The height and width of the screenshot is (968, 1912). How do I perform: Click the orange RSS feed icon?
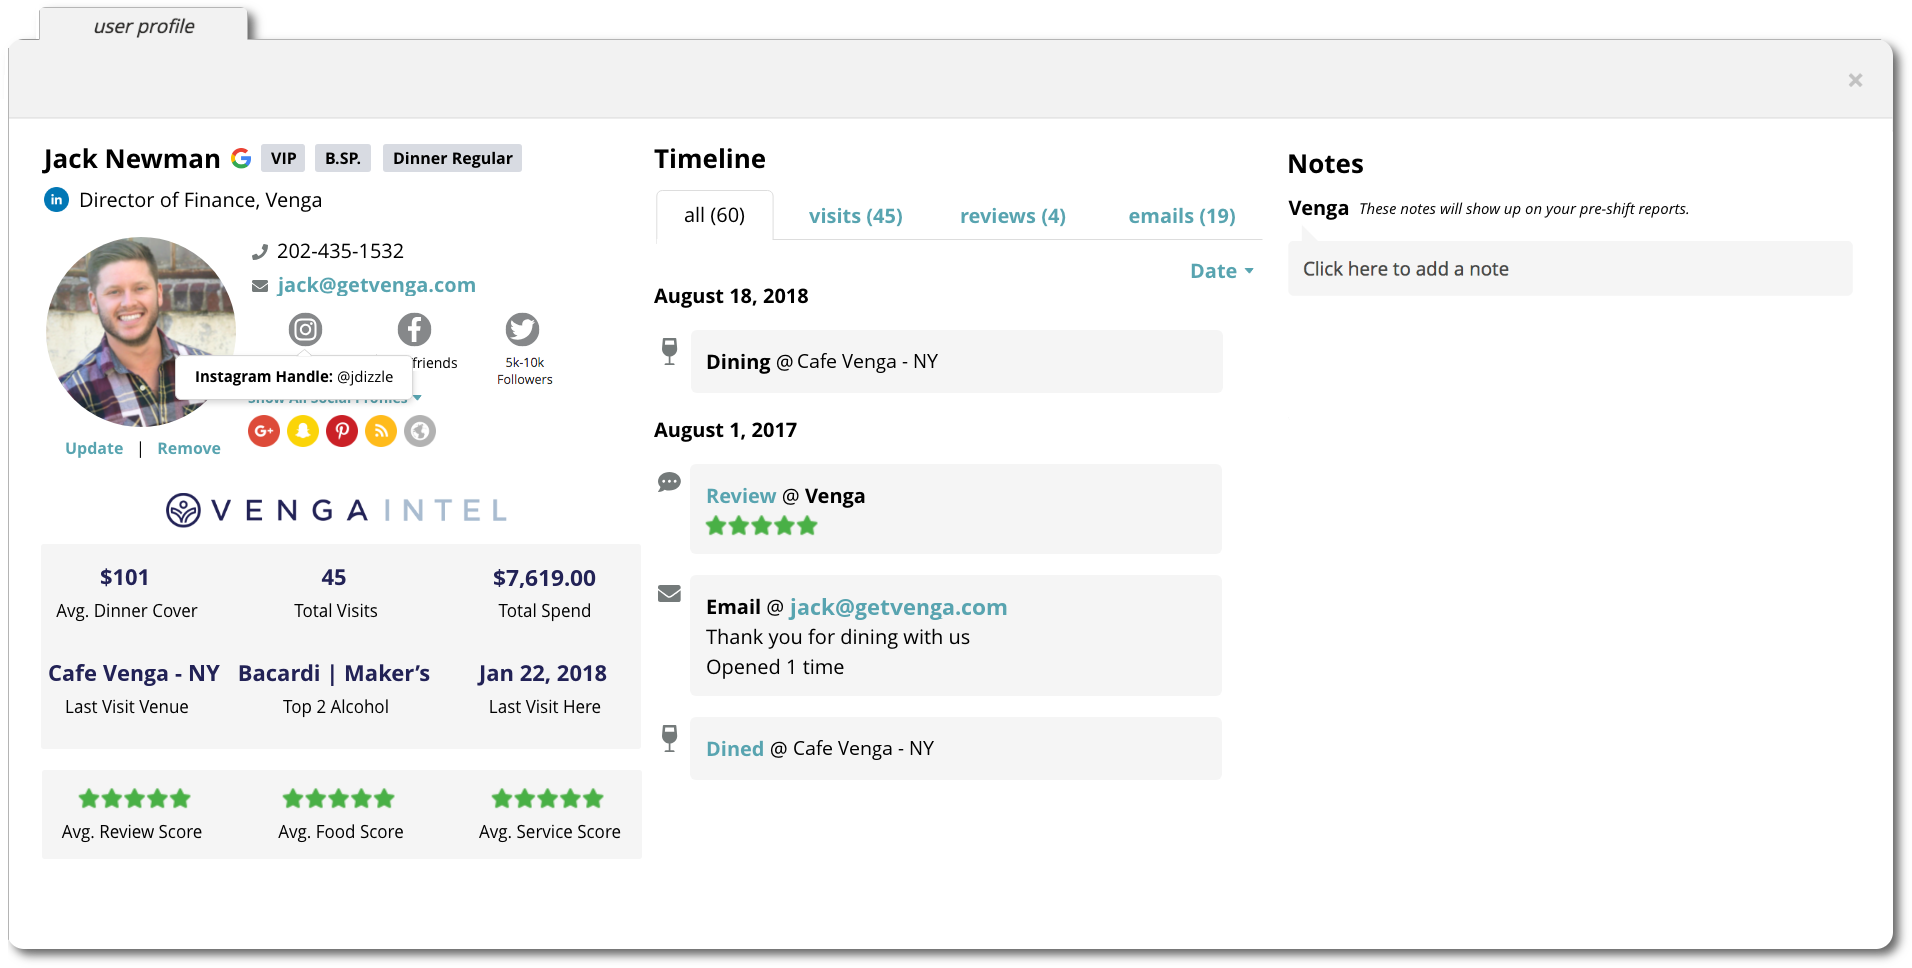coord(381,431)
